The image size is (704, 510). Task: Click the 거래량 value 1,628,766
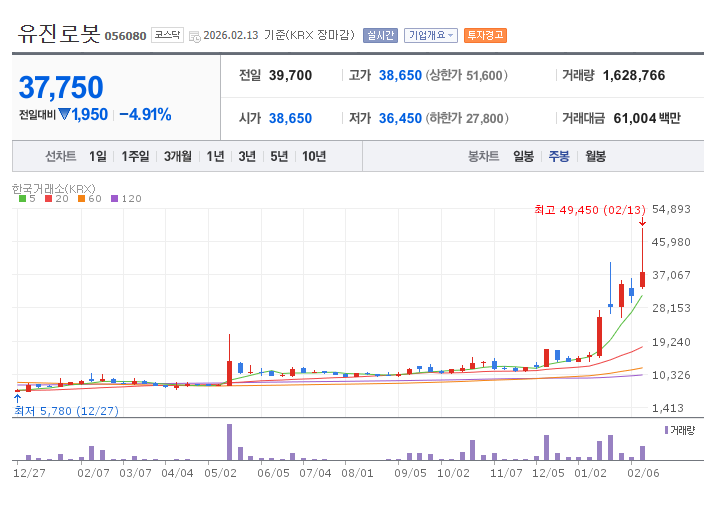pos(634,75)
